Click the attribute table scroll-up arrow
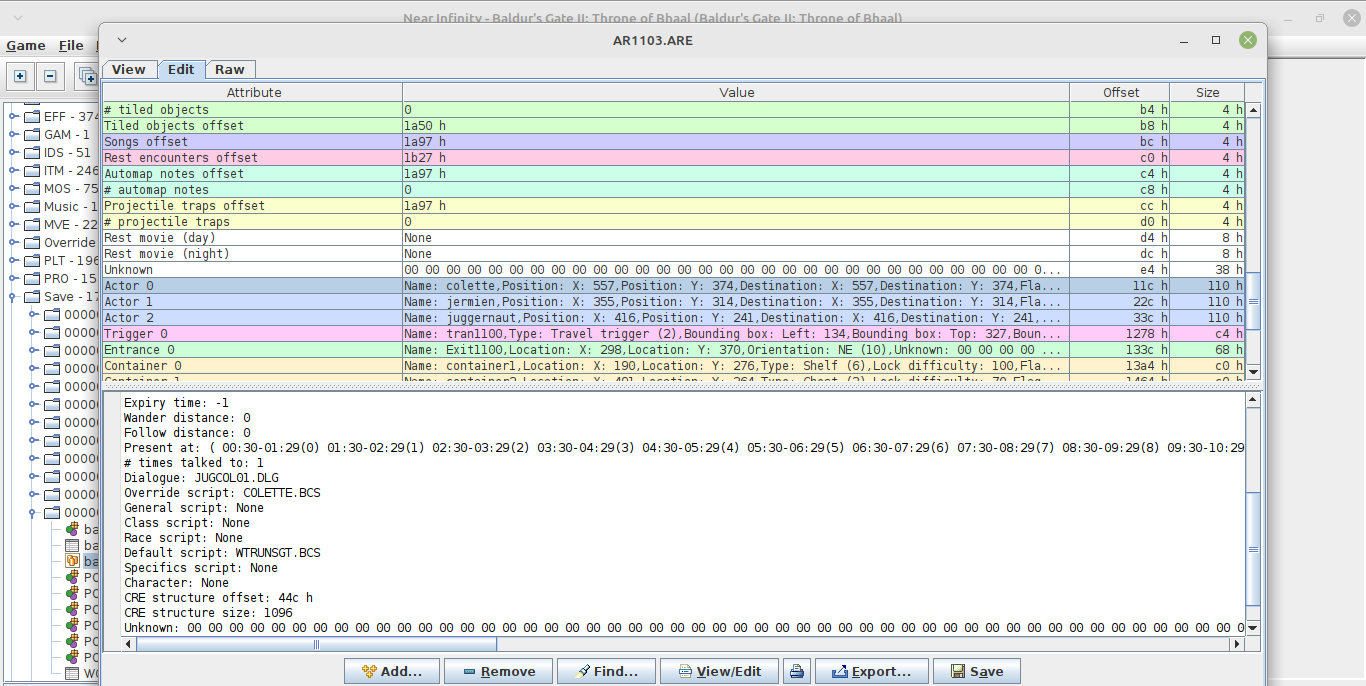1366x686 pixels. [1254, 110]
